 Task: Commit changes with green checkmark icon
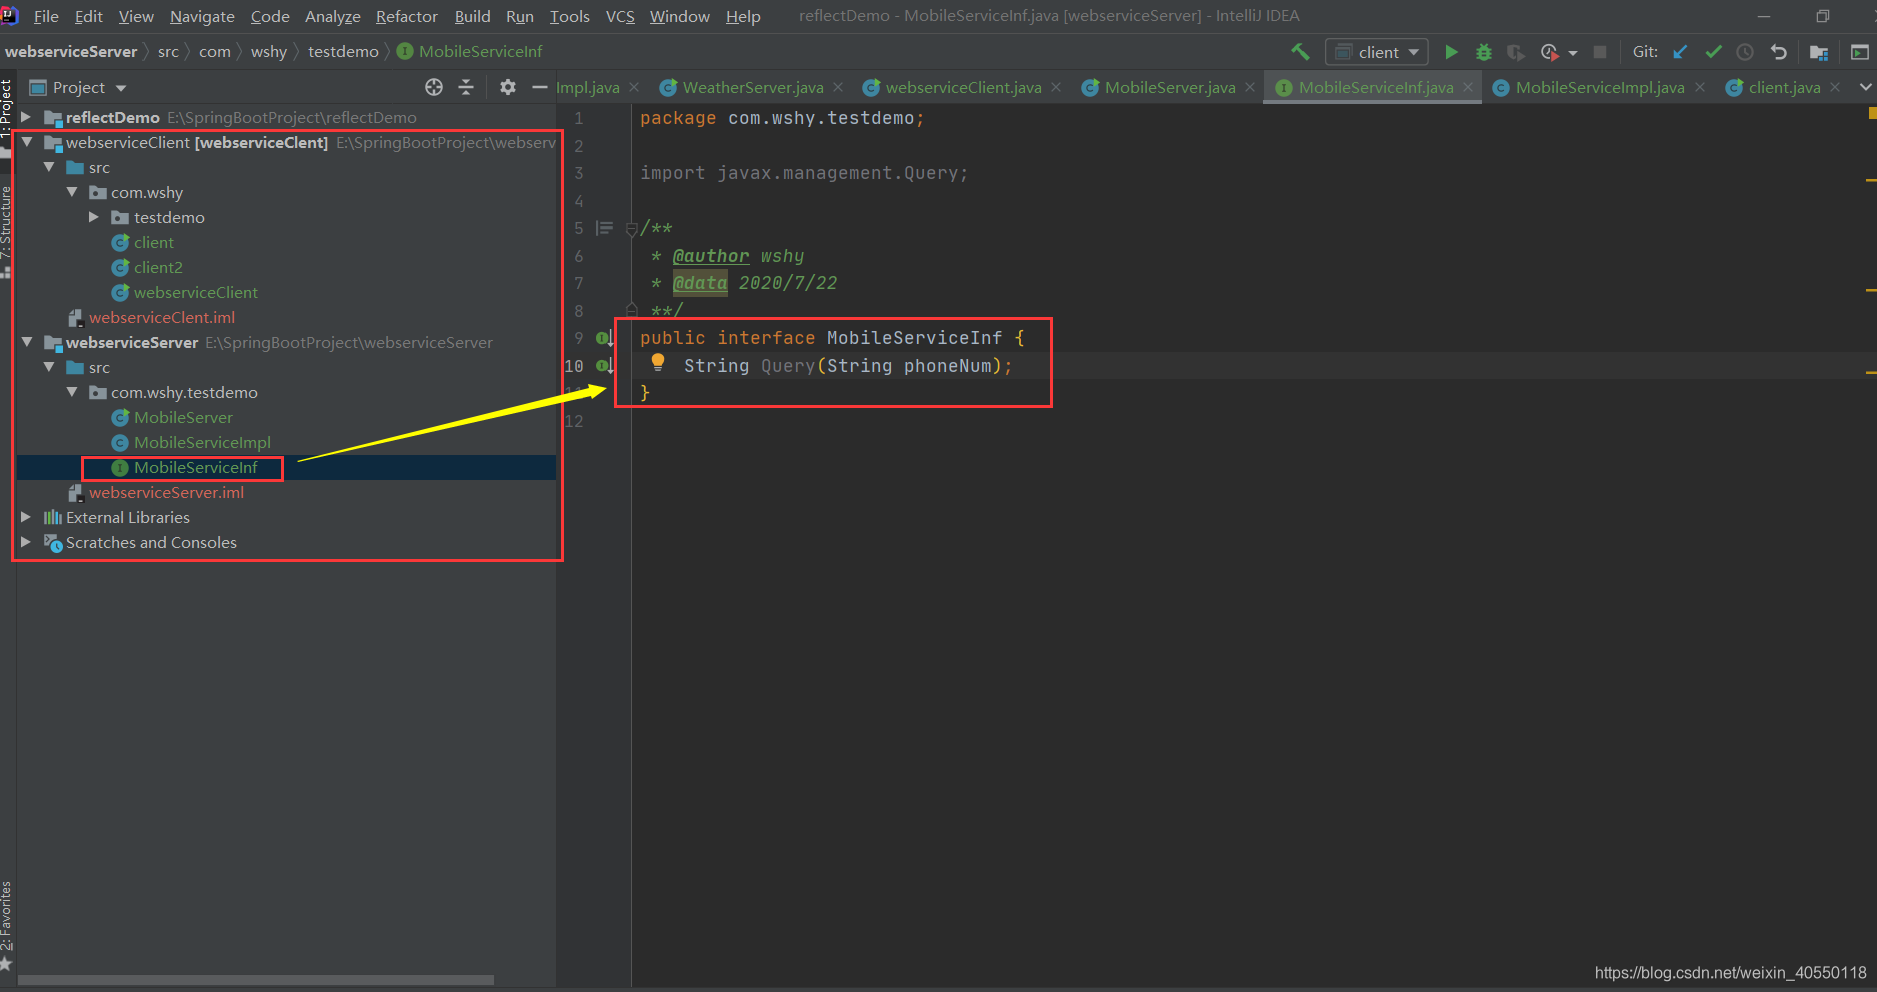pyautogui.click(x=1713, y=52)
